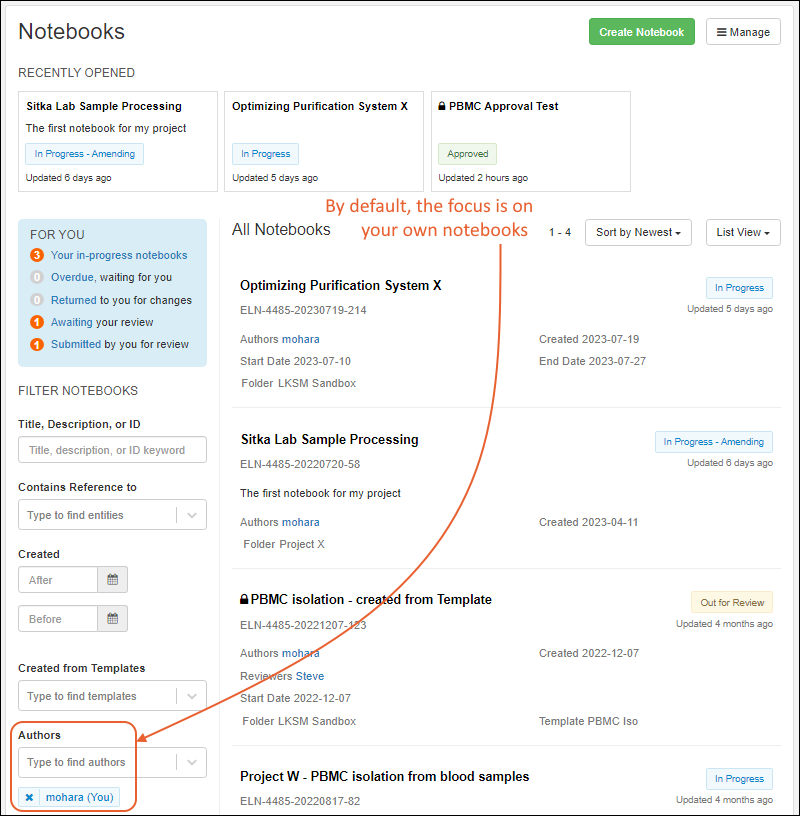This screenshot has height=816, width=800.
Task: Open the Sort by Newest dropdown
Action: [639, 232]
